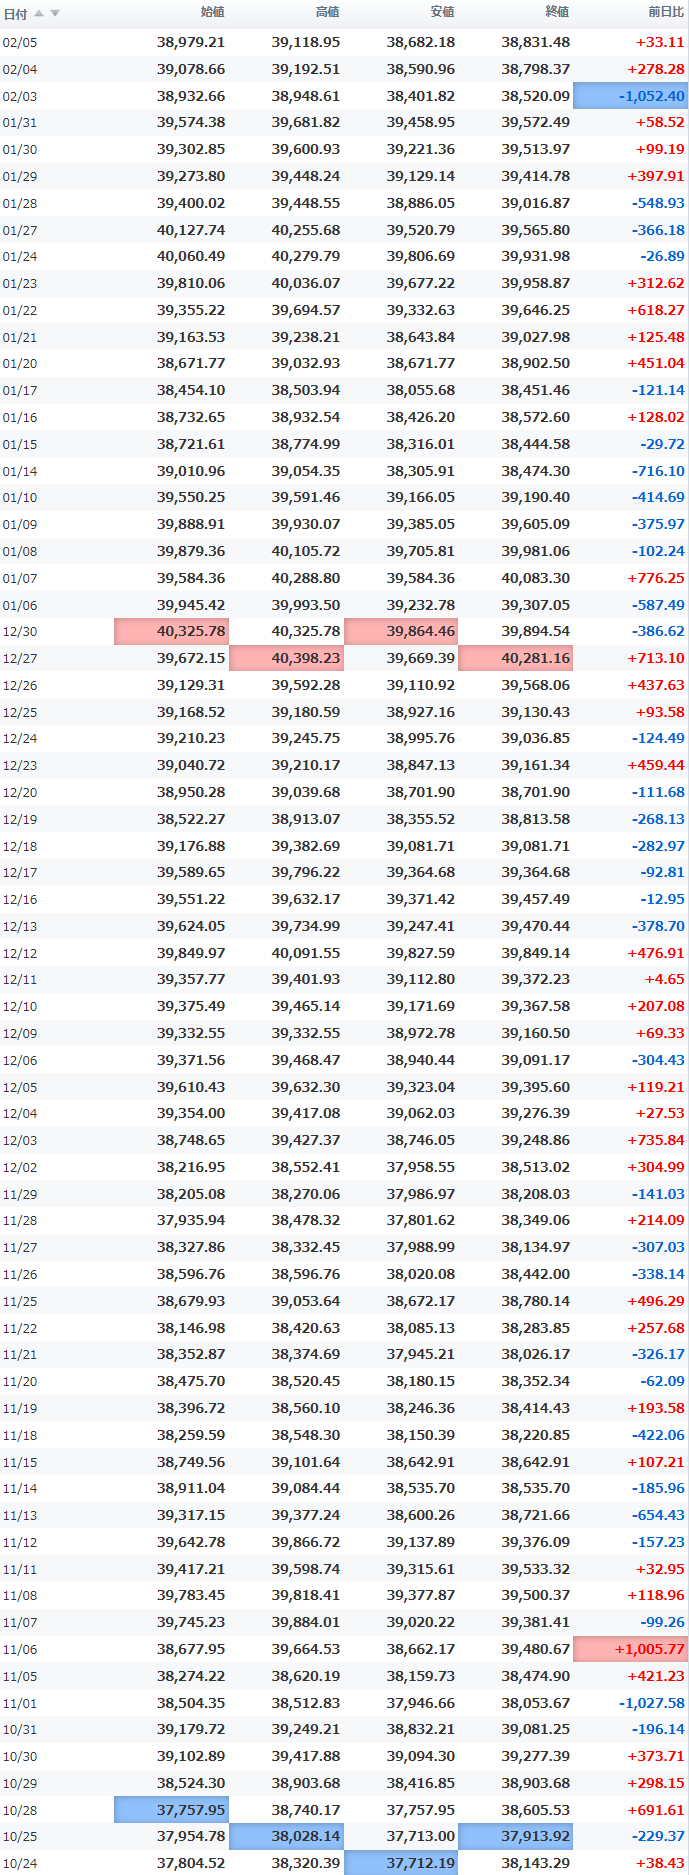Click the change value +459.44

tap(656, 765)
